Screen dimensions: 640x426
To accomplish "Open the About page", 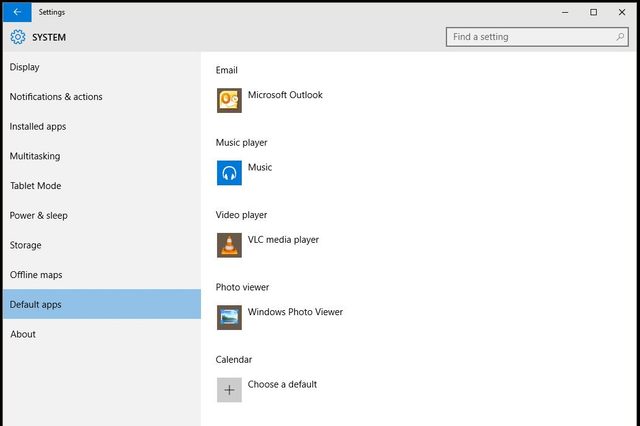I will pyautogui.click(x=102, y=334).
